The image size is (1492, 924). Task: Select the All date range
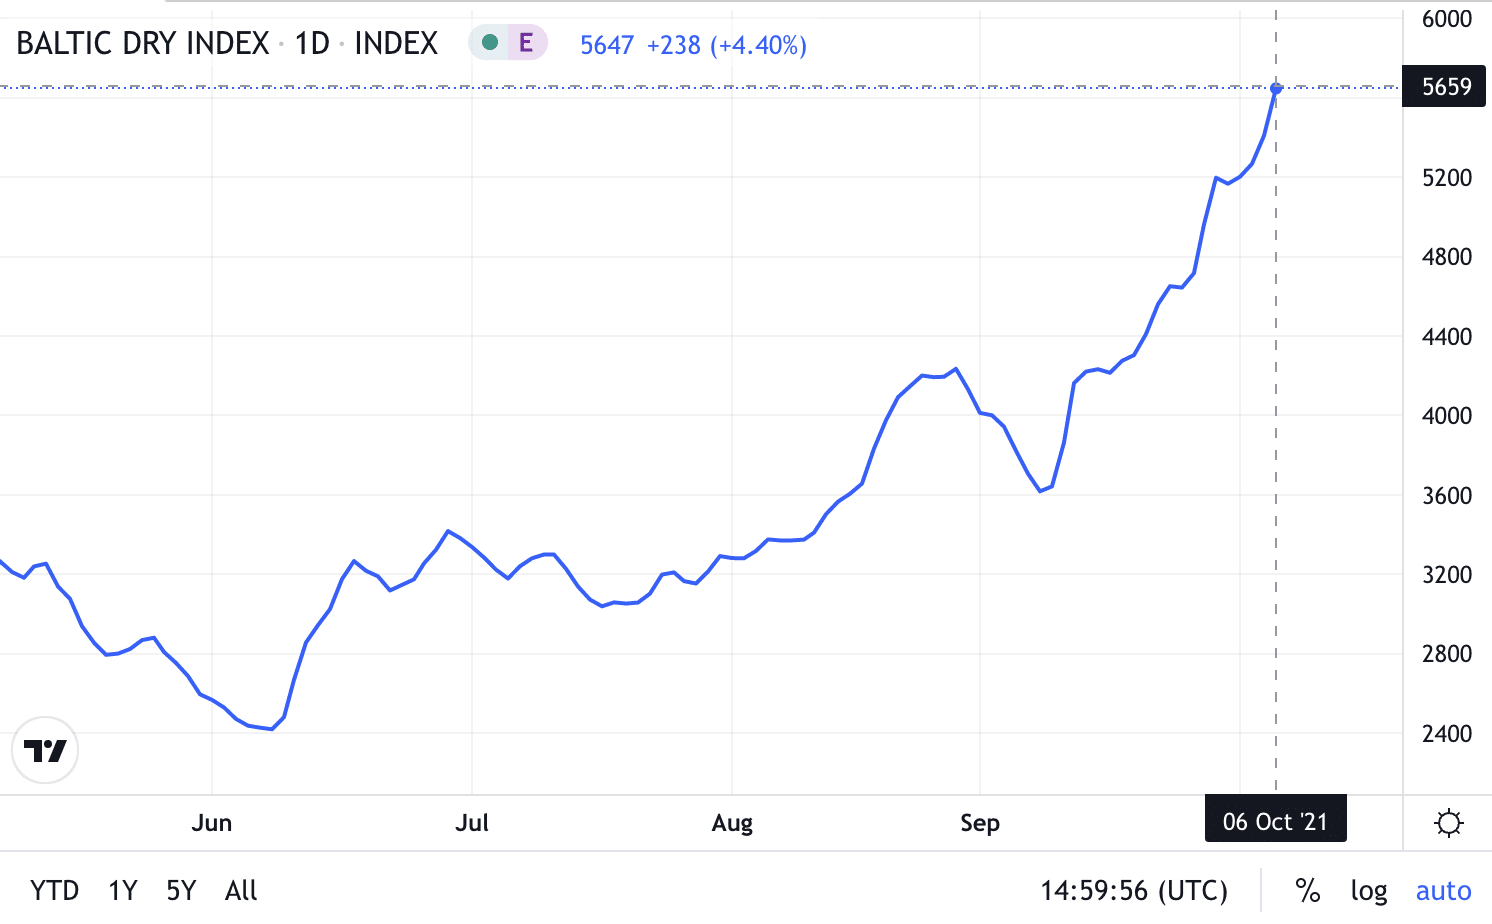241,890
